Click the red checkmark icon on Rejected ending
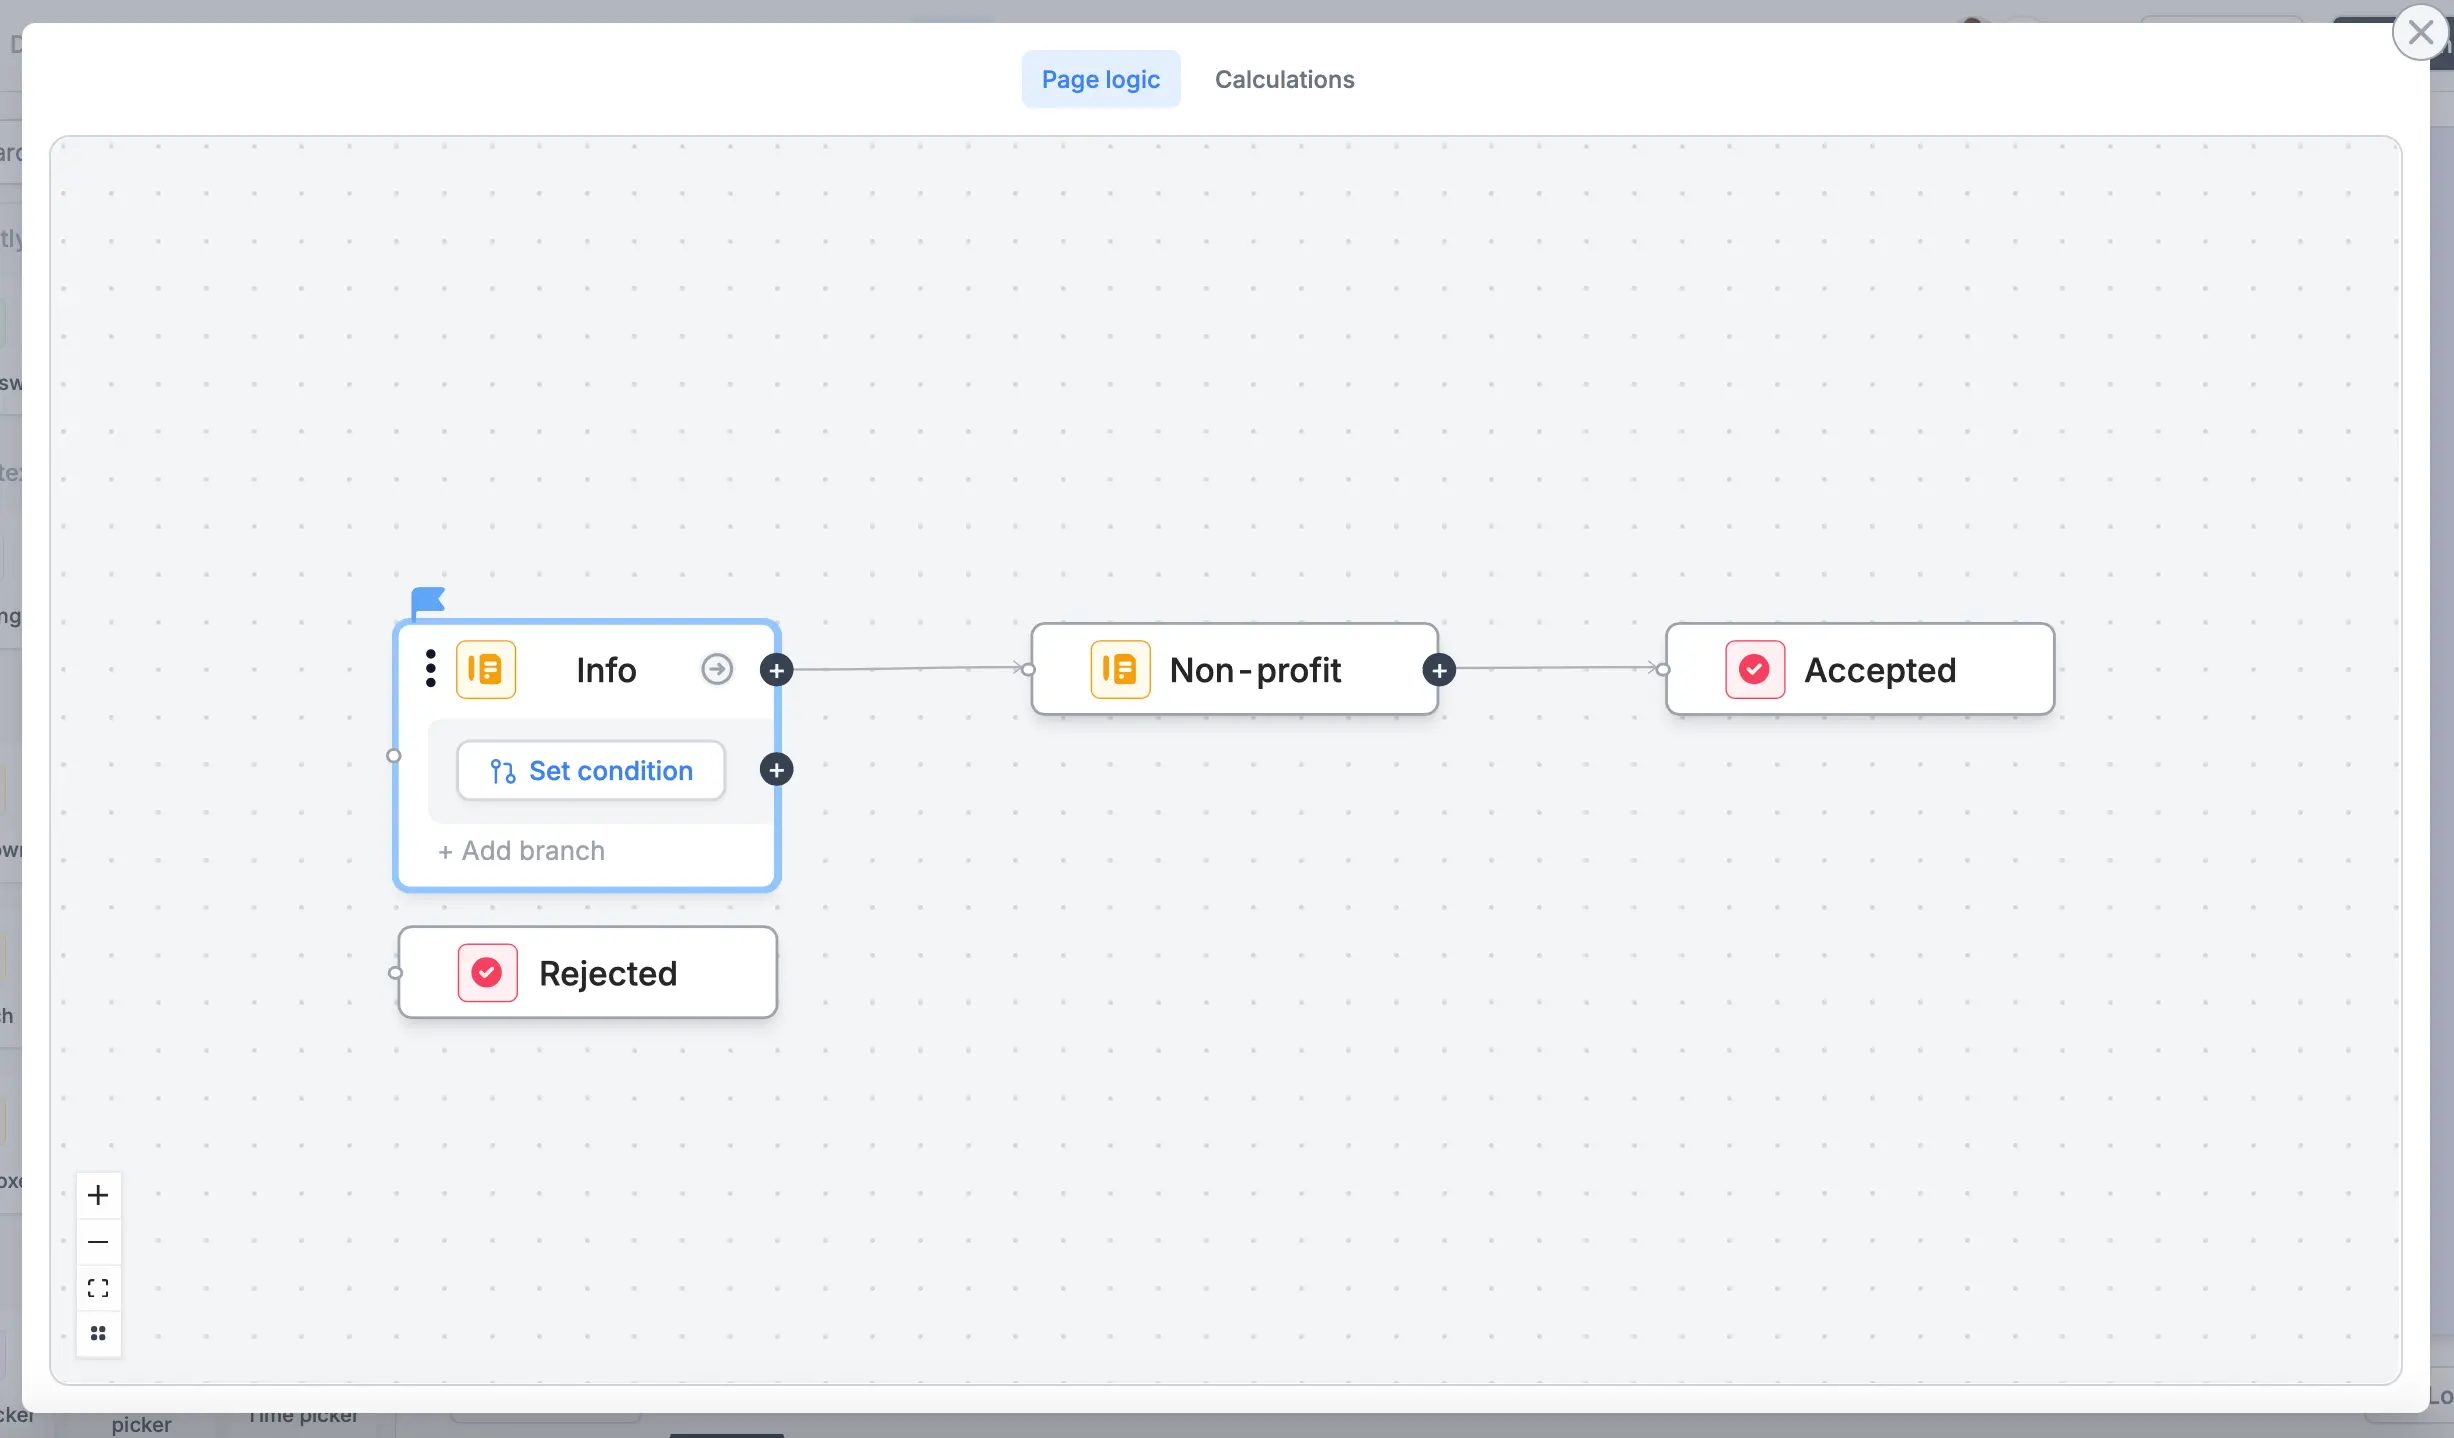Screen dimensions: 2454x1438 486,971
